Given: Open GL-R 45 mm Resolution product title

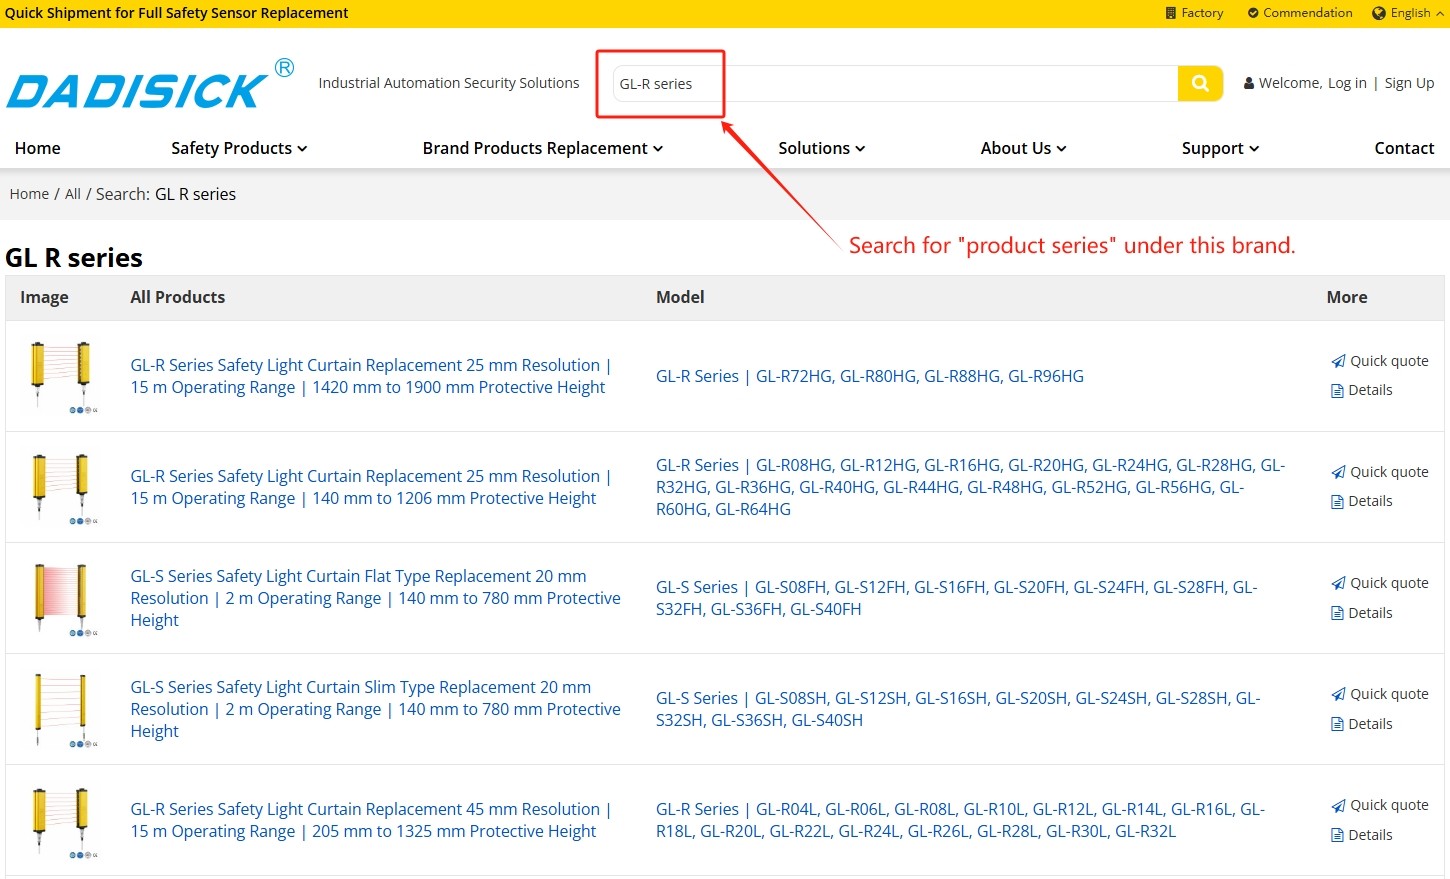Looking at the screenshot, I should [370, 820].
